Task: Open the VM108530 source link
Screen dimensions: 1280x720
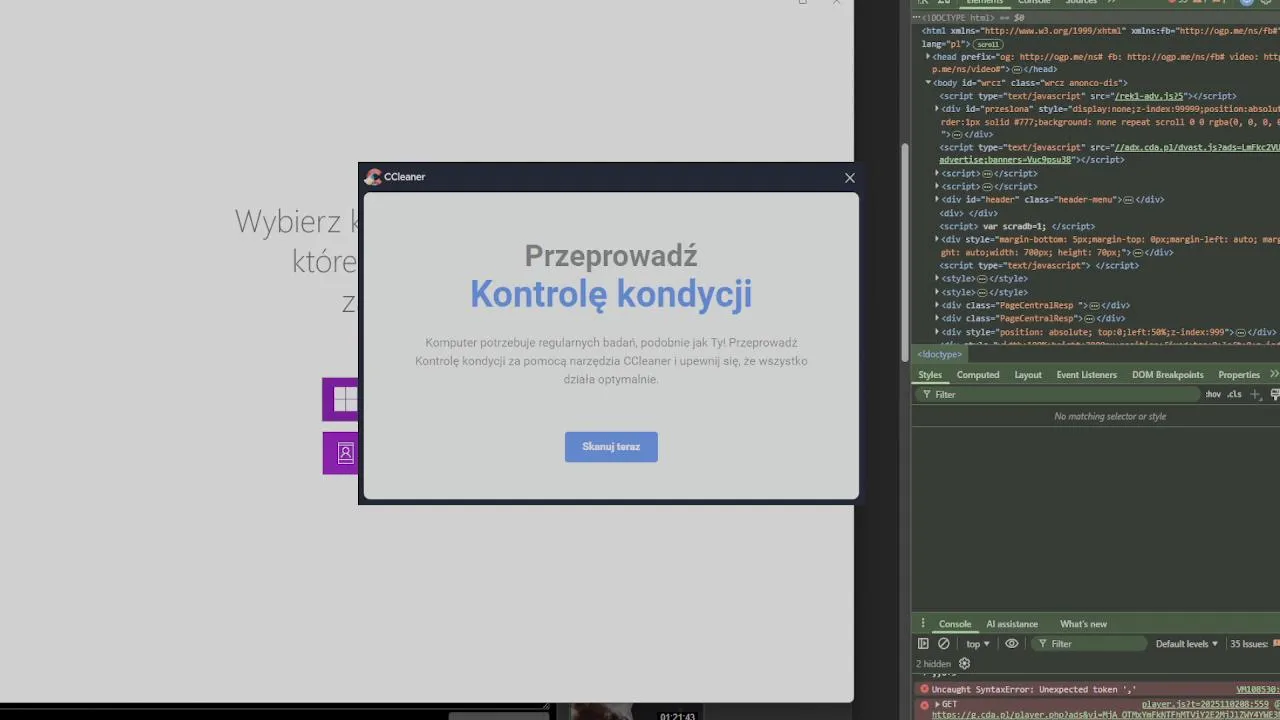Action: tap(1258, 690)
